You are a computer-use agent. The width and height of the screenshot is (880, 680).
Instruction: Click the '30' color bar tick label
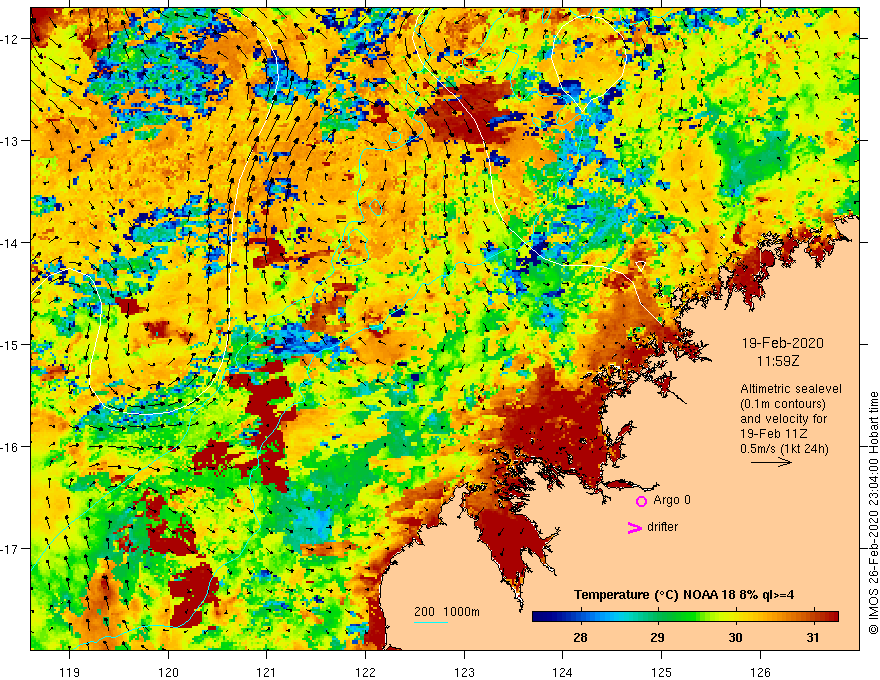(735, 637)
